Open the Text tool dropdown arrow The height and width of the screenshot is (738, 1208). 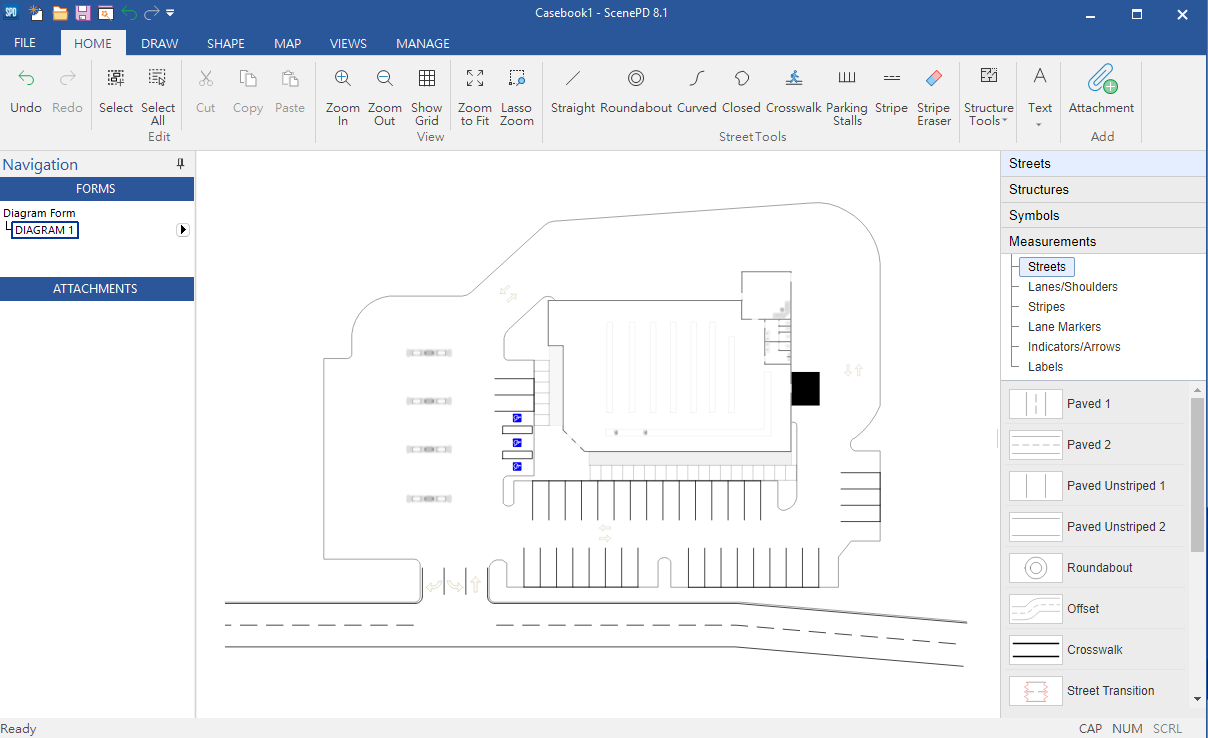pos(1040,125)
